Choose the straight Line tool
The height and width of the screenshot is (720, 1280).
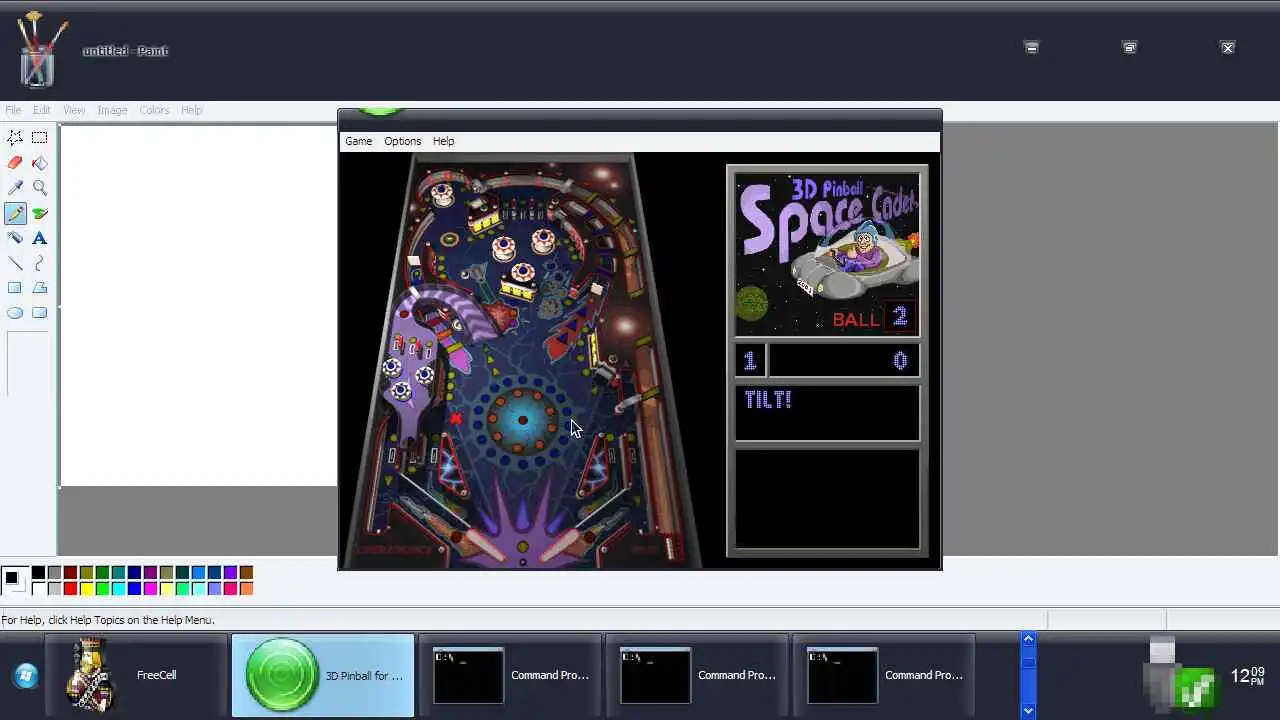[x=15, y=263]
